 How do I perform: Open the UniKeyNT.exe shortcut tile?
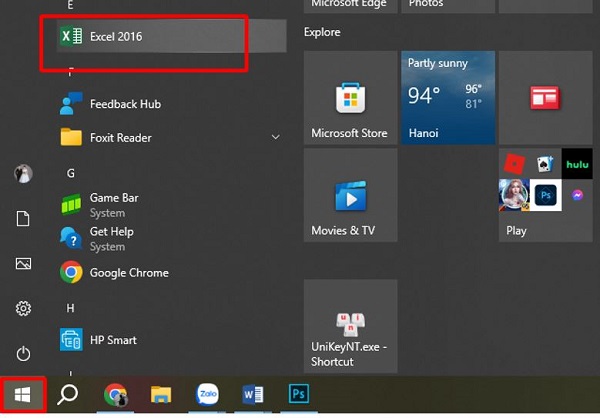[351, 326]
